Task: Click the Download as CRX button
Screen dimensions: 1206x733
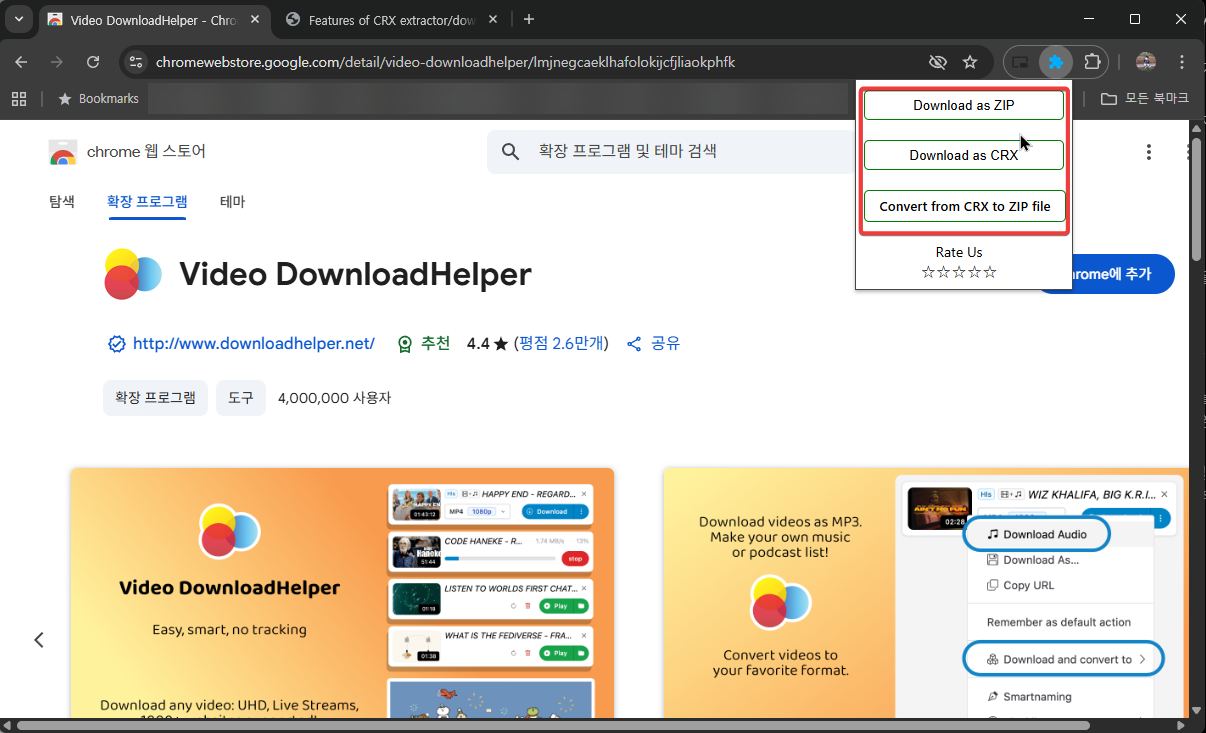Action: coord(964,155)
